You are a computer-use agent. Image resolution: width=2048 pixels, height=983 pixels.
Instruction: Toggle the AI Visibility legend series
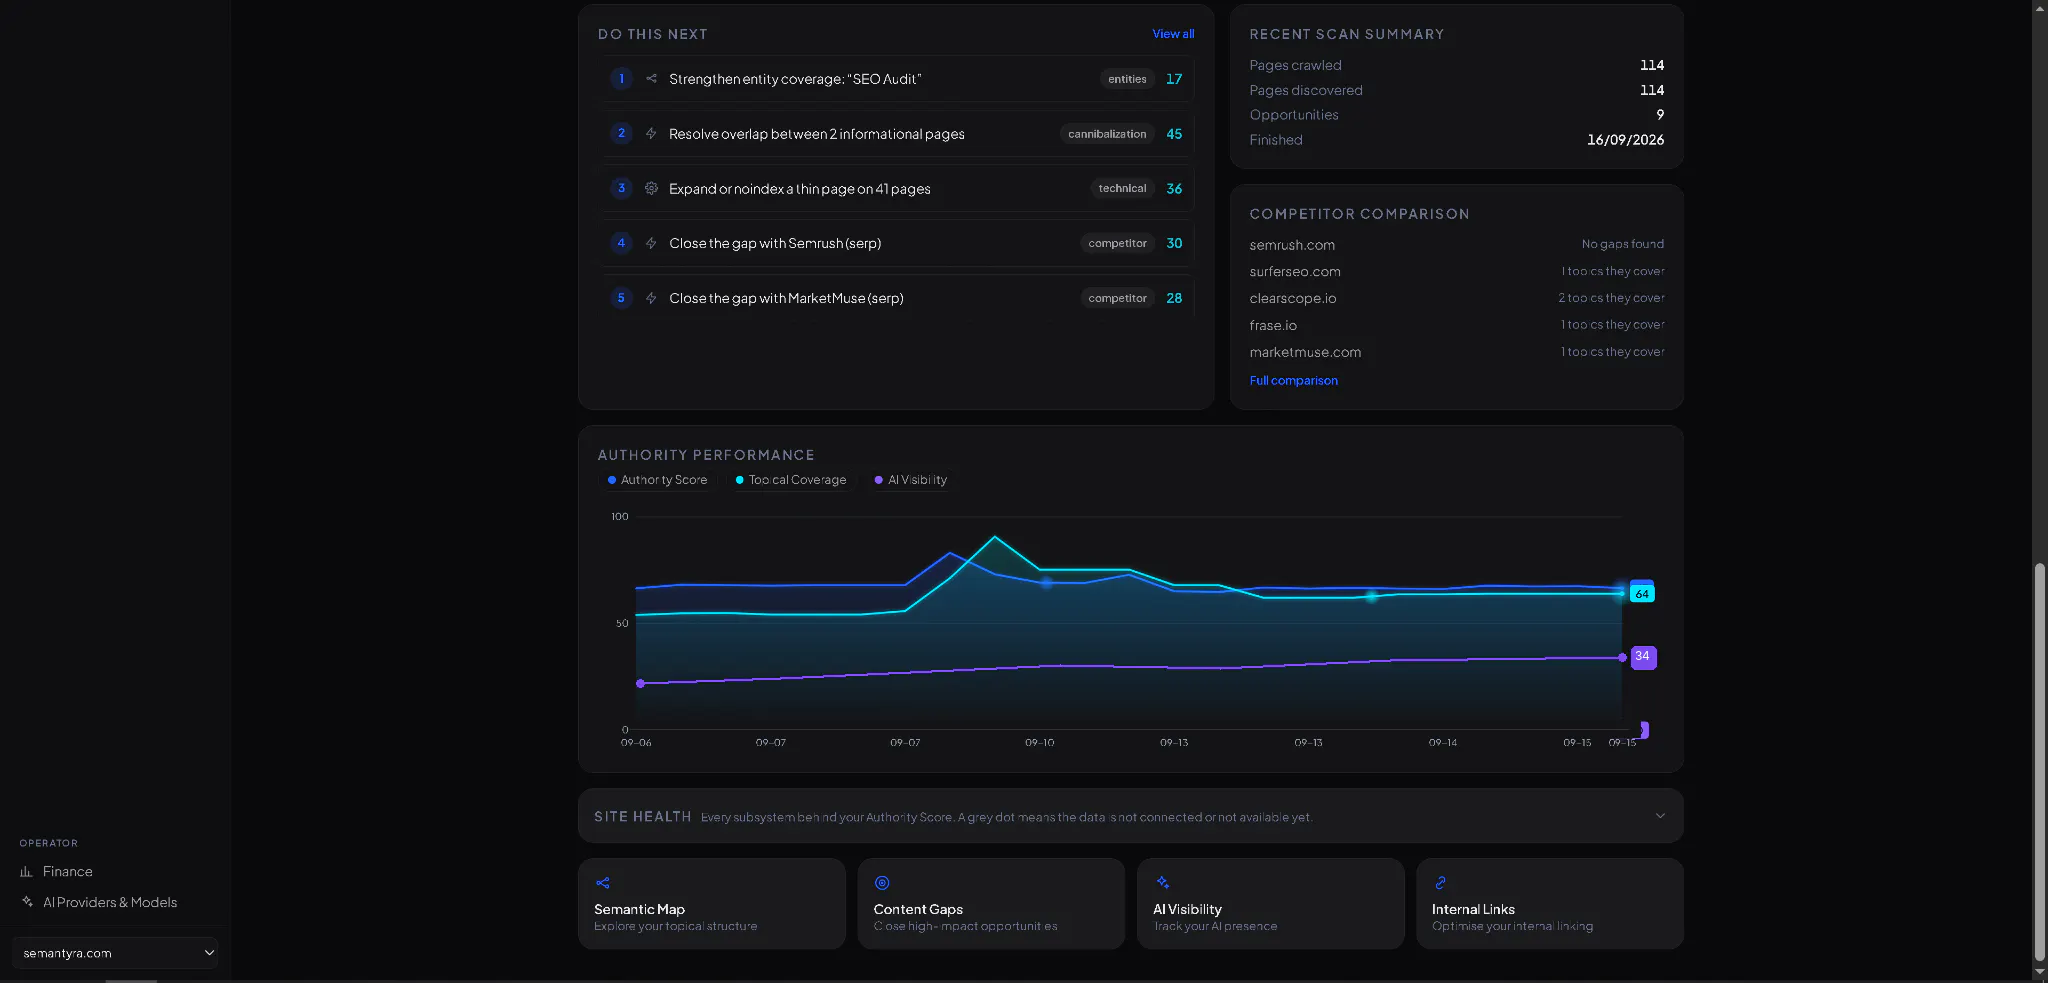pos(911,480)
